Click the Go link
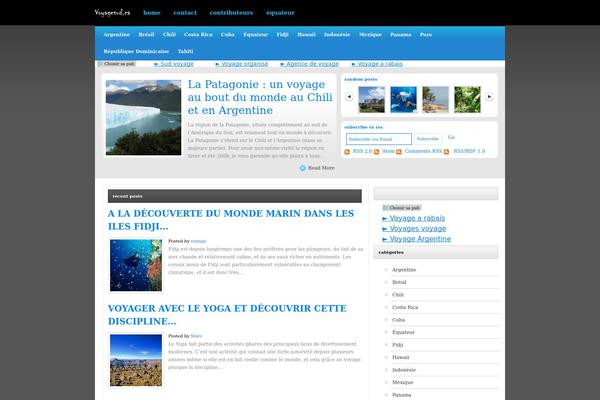 452,137
